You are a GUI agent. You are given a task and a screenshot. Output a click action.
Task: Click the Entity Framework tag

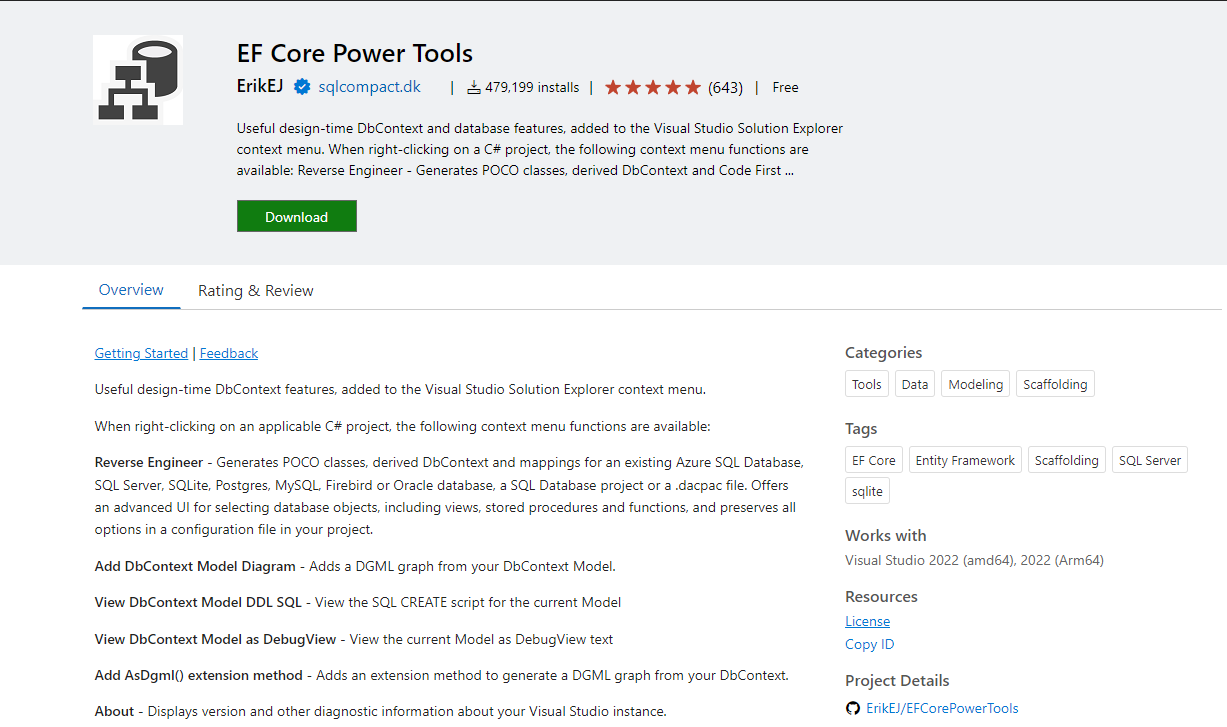click(x=965, y=460)
